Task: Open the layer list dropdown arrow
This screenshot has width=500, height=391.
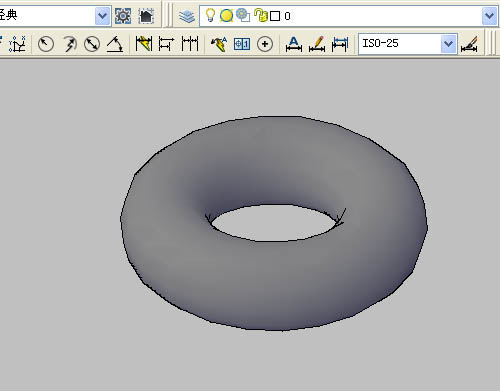Action: pyautogui.click(x=489, y=16)
